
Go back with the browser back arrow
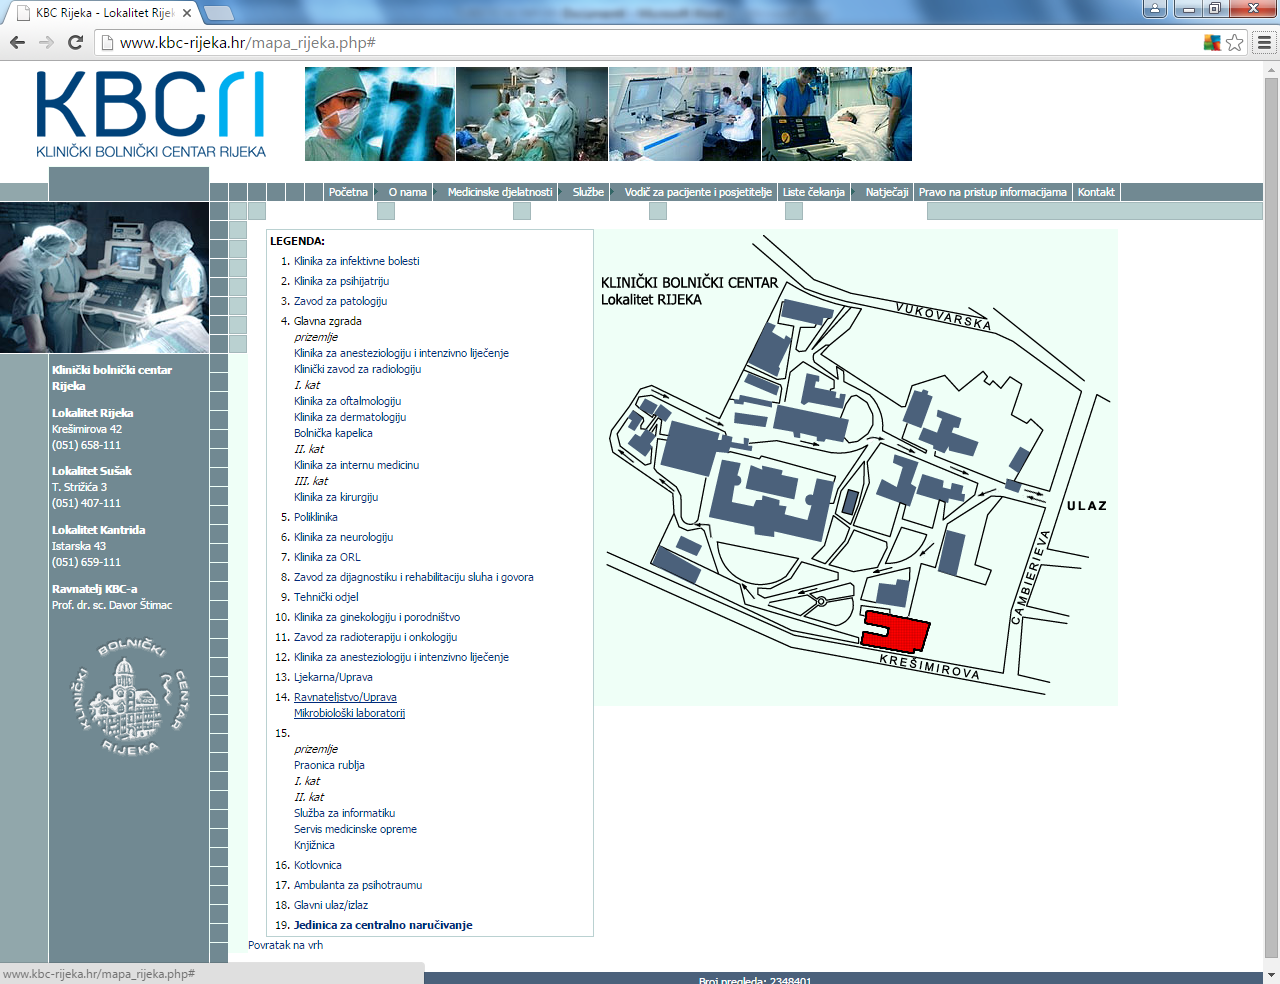17,42
